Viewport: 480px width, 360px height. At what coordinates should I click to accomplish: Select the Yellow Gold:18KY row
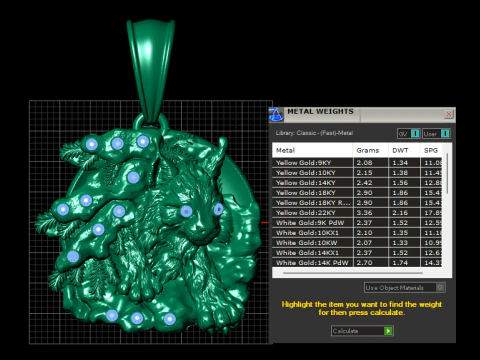[x=357, y=193]
